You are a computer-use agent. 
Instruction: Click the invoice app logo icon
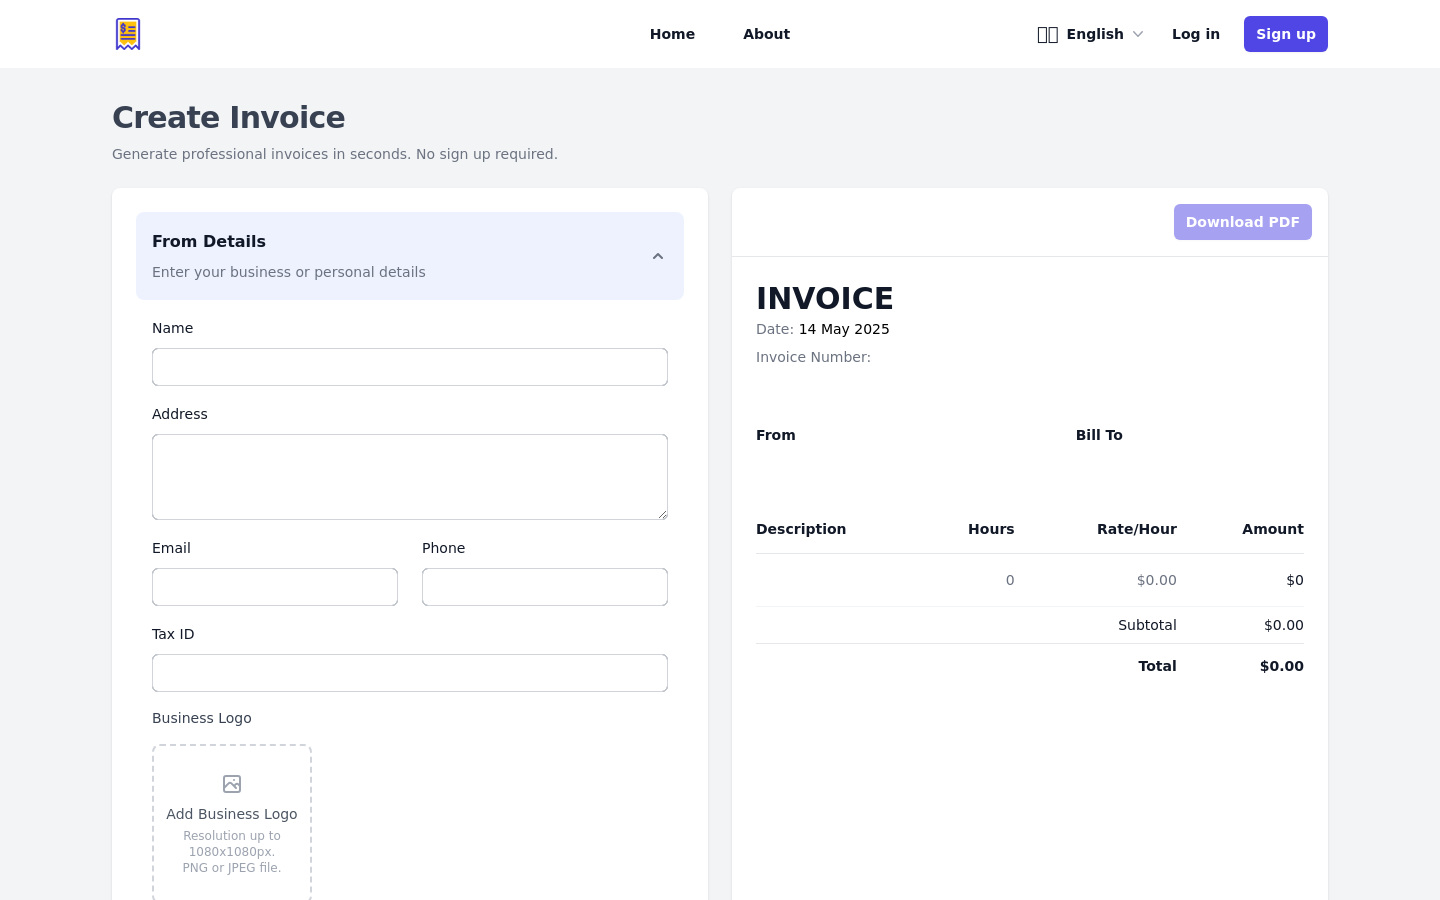click(128, 34)
